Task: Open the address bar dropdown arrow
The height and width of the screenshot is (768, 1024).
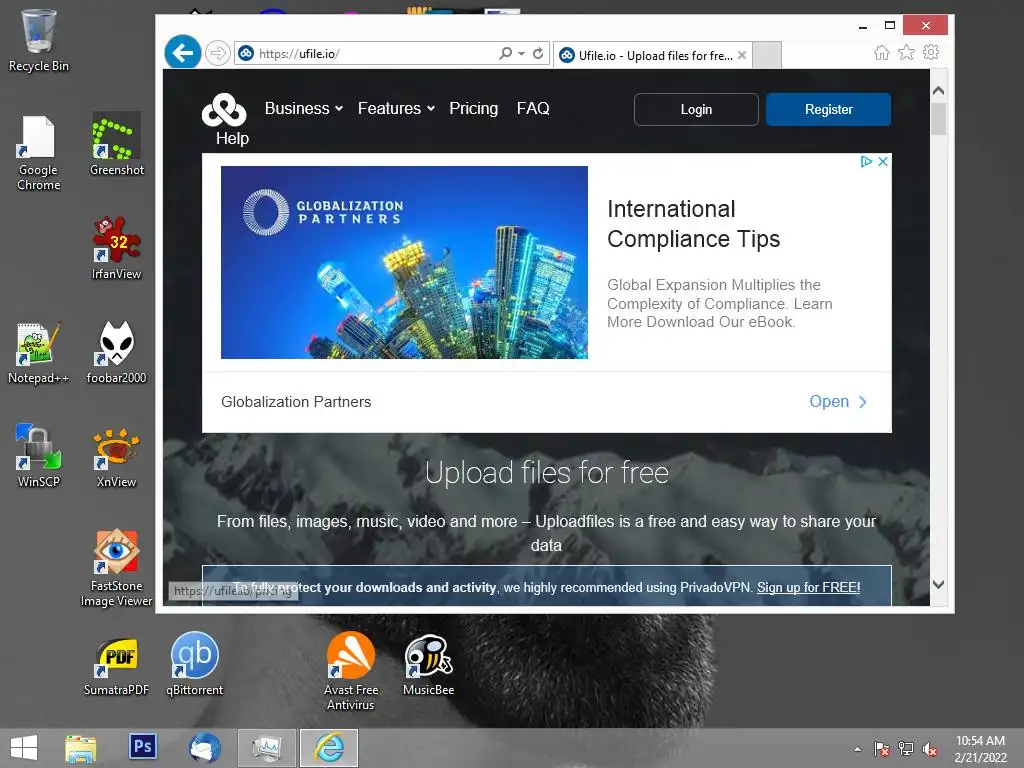Action: tap(521, 54)
